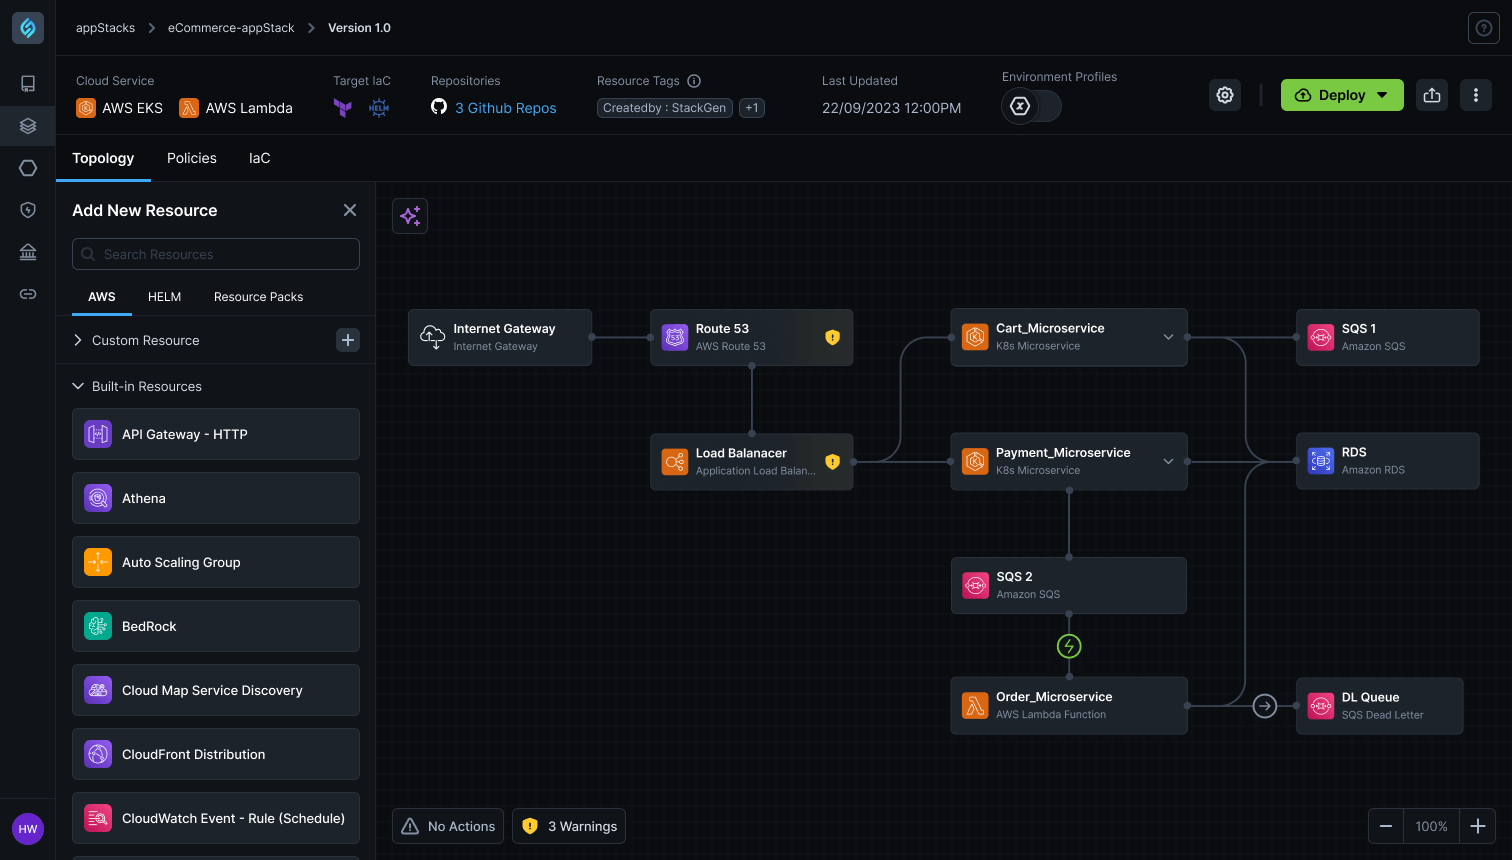Open the 3 Warnings button
1512x860 pixels.
pos(569,826)
